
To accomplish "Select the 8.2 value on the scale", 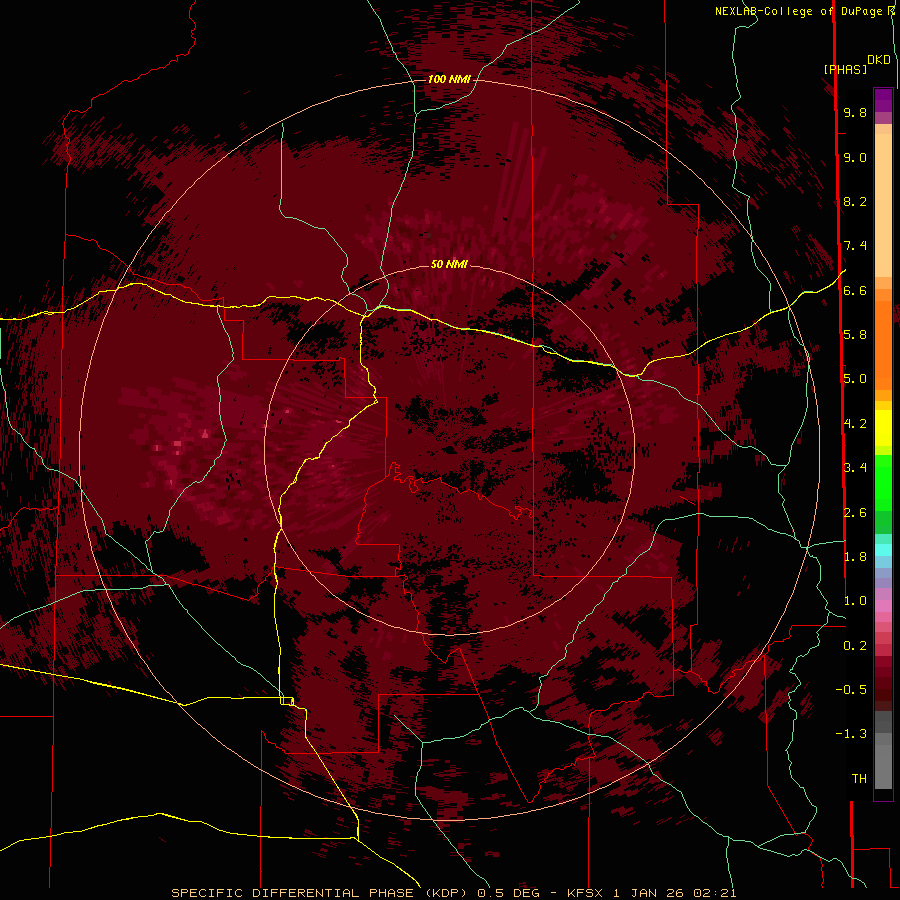I will (855, 202).
